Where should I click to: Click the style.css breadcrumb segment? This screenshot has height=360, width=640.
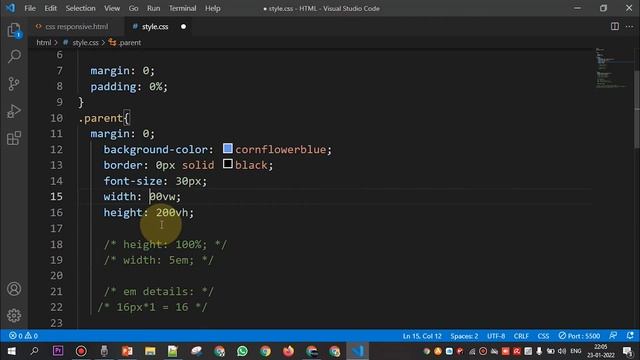[x=85, y=42]
